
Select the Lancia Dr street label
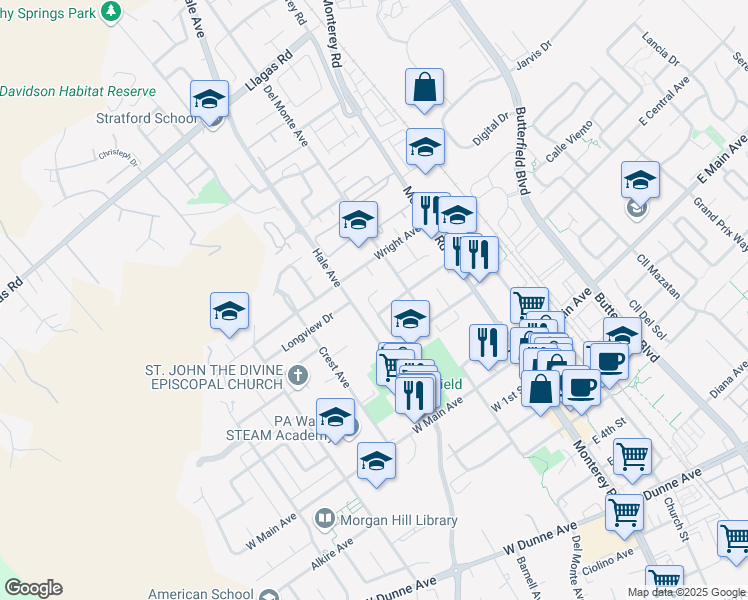[x=661, y=49]
